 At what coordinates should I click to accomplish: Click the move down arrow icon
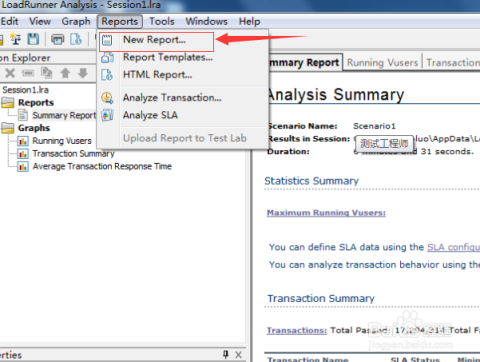coord(83,73)
